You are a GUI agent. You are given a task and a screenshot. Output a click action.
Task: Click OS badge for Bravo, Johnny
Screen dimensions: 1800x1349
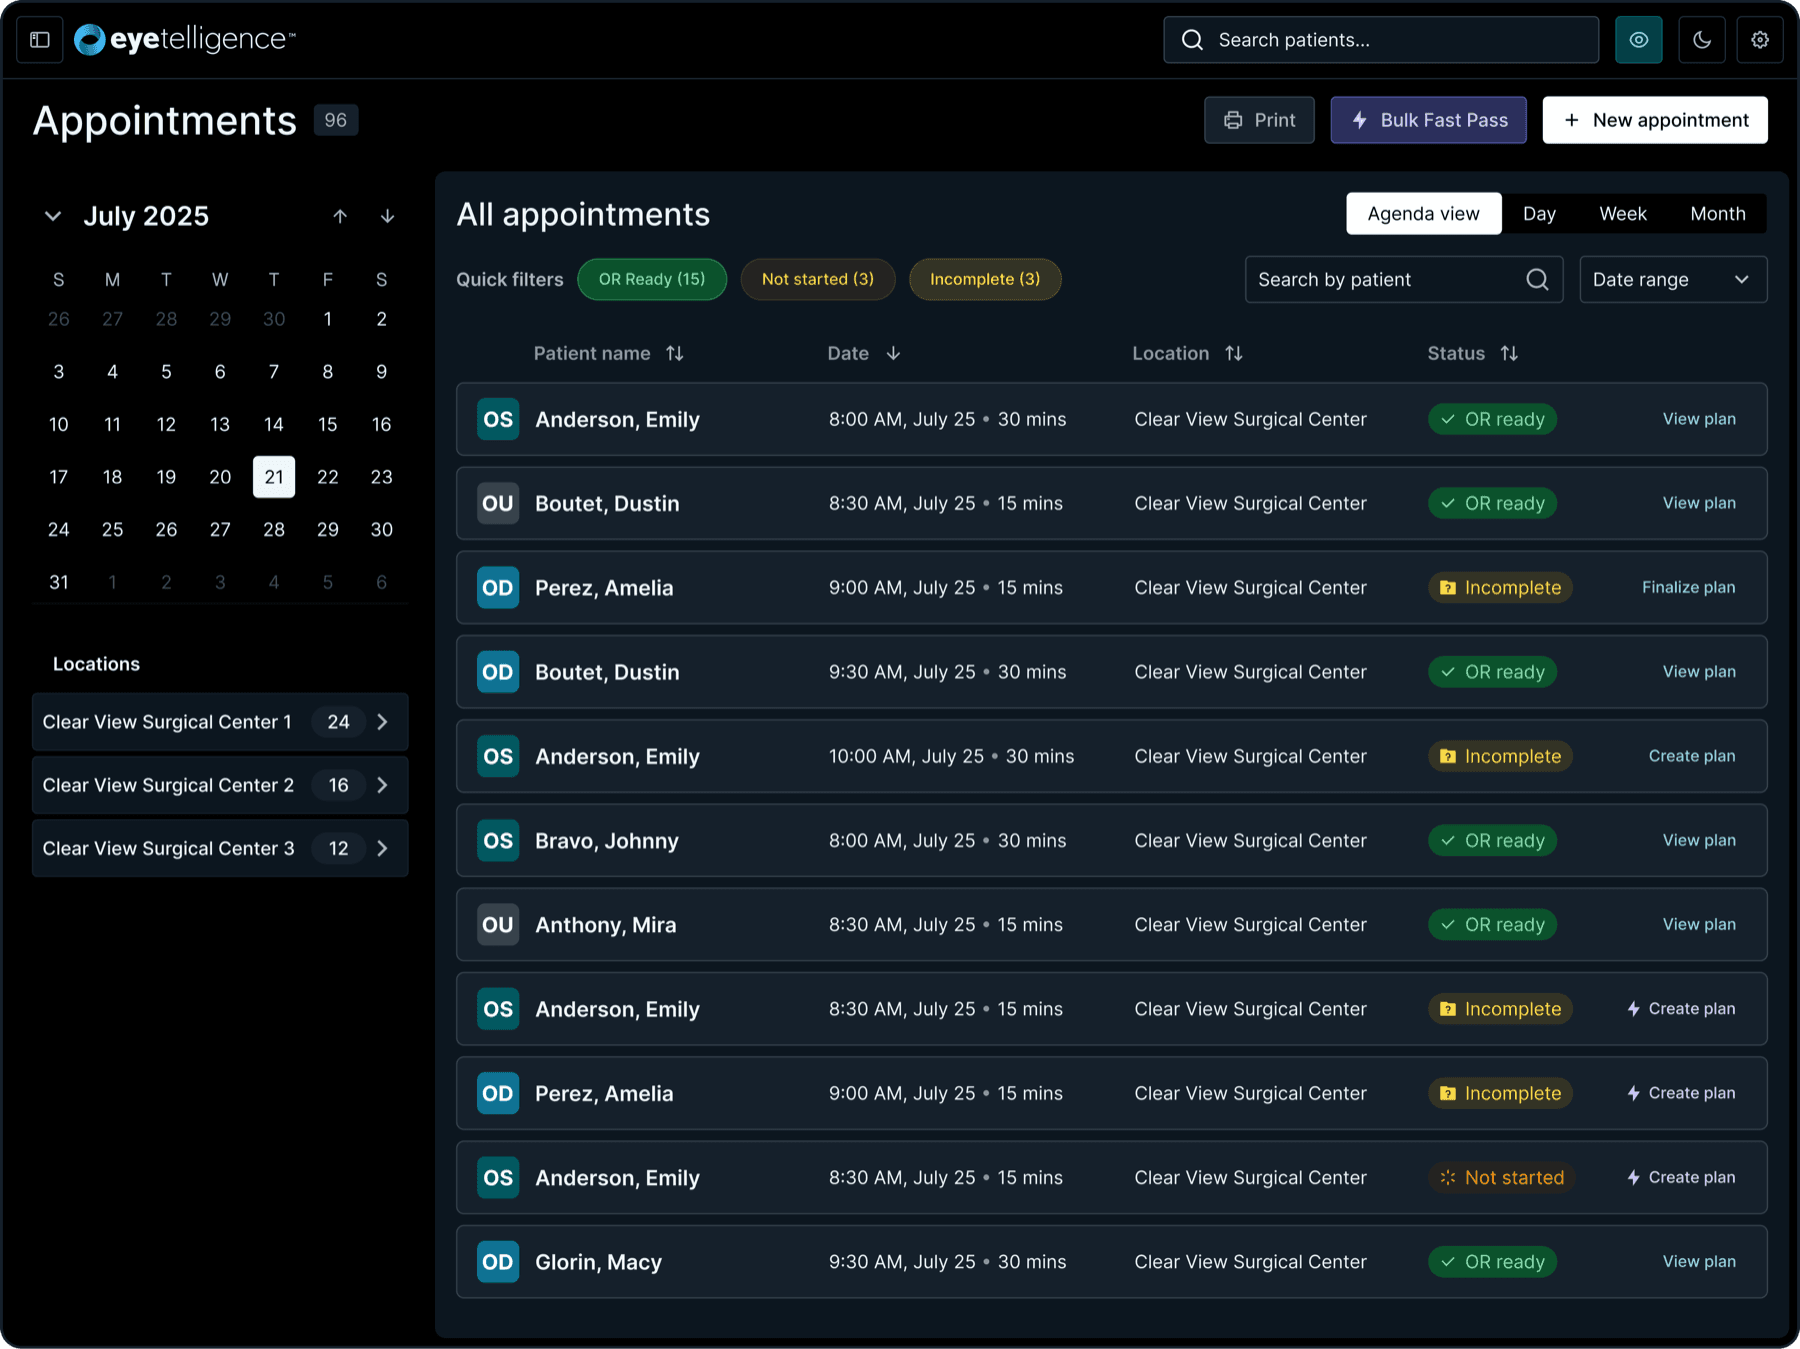click(498, 841)
